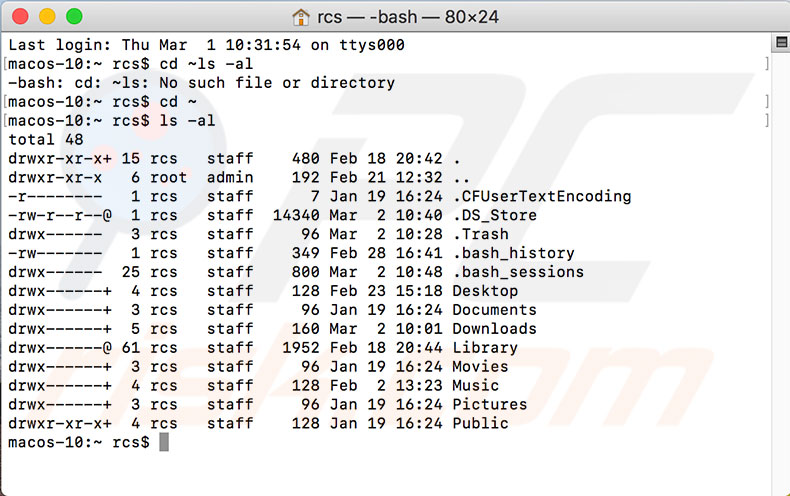This screenshot has height=496, width=790.
Task: Click the 'Library' directory name
Action: tap(485, 347)
